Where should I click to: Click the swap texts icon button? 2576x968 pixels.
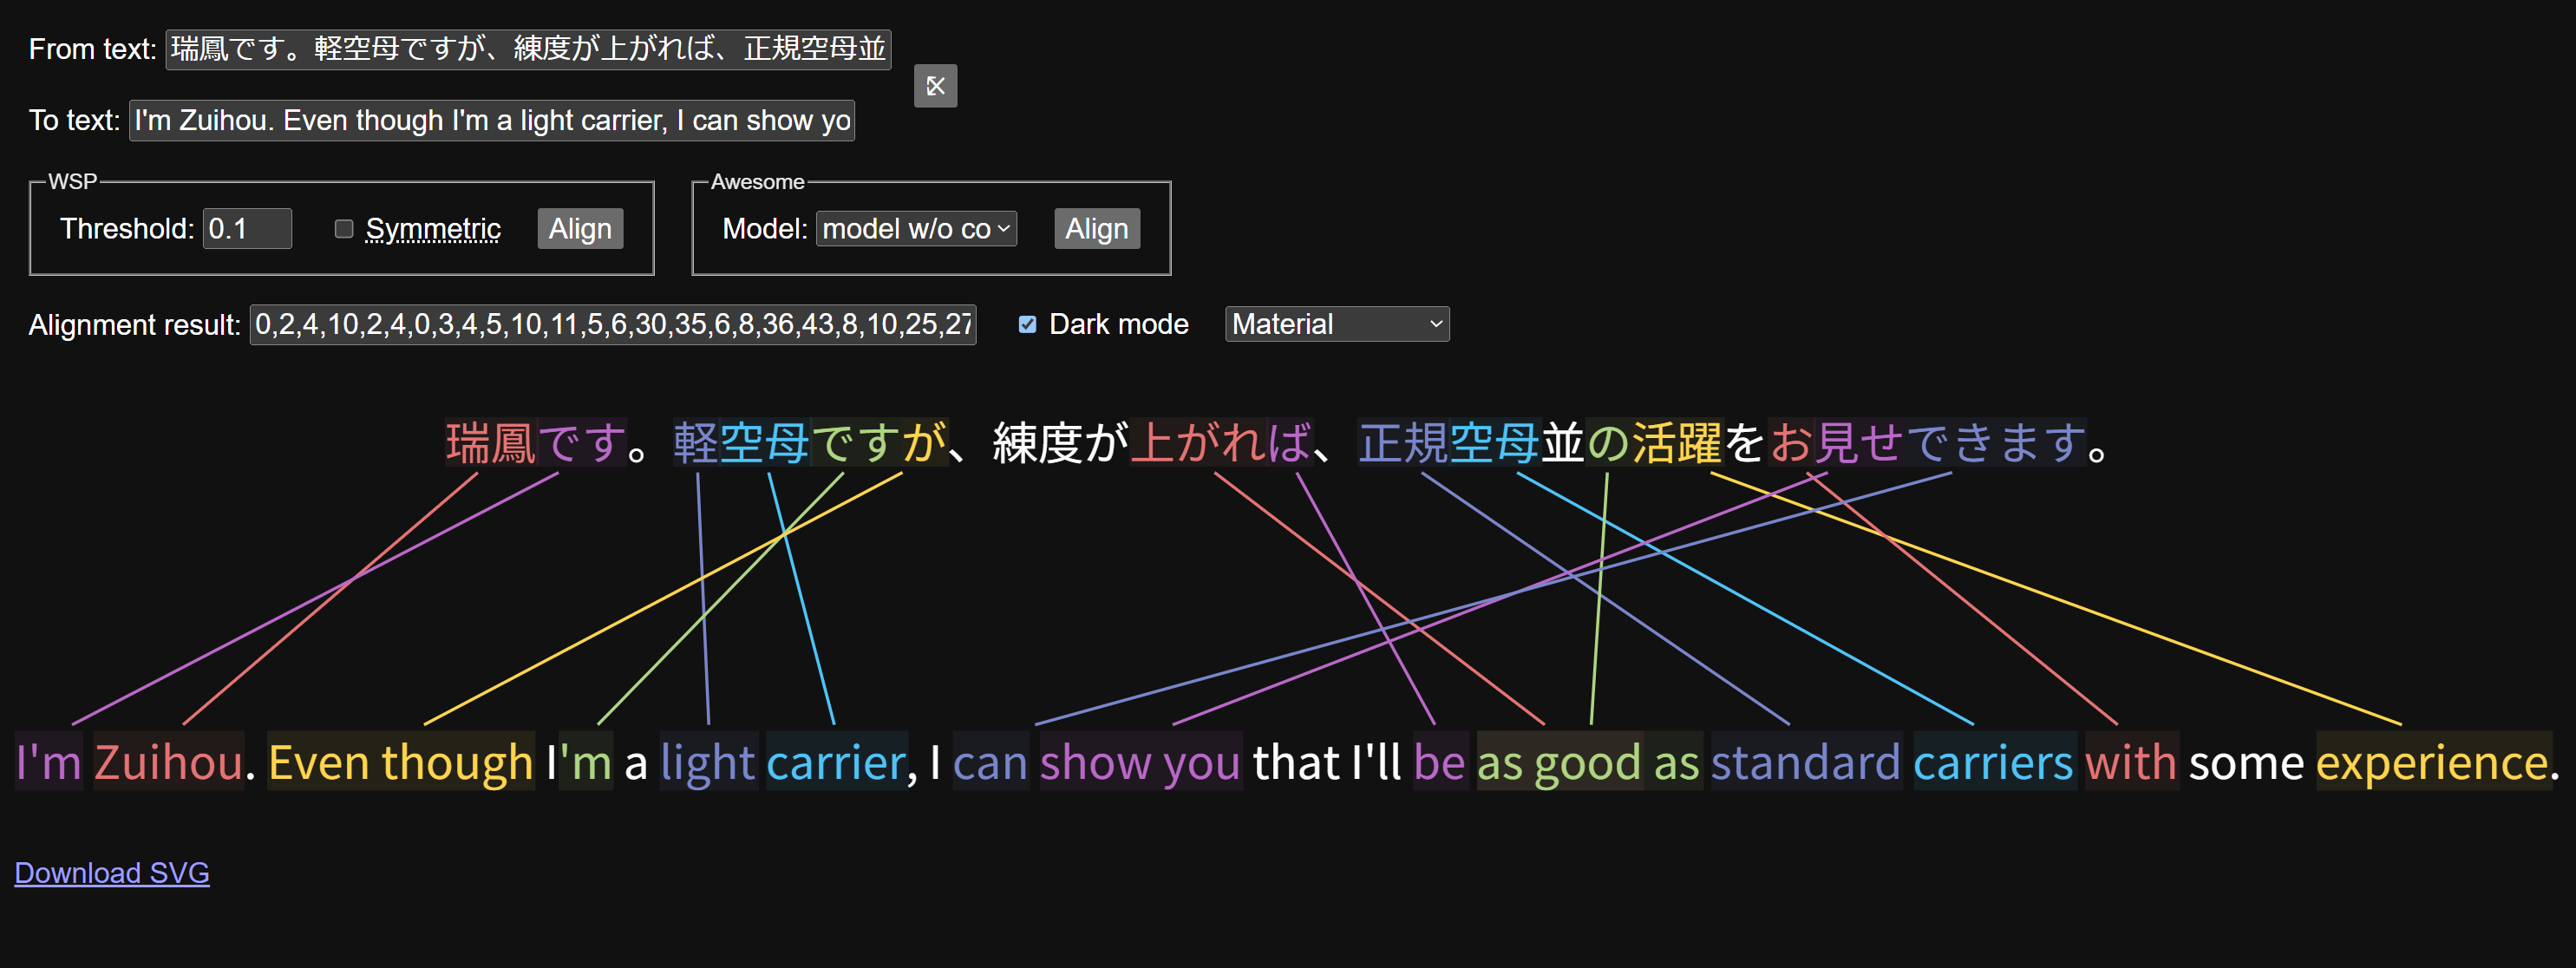935,86
